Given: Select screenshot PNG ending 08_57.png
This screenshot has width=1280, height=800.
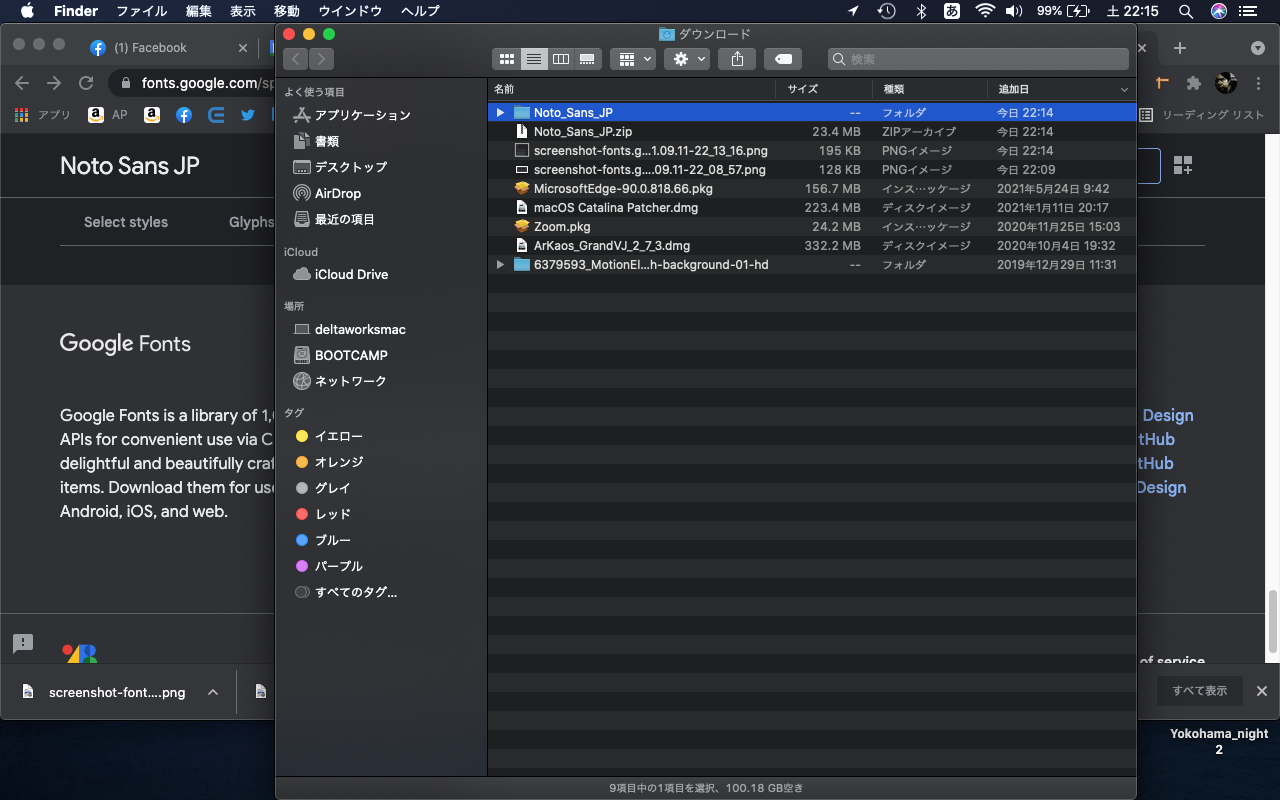Looking at the screenshot, I should click(811, 170).
